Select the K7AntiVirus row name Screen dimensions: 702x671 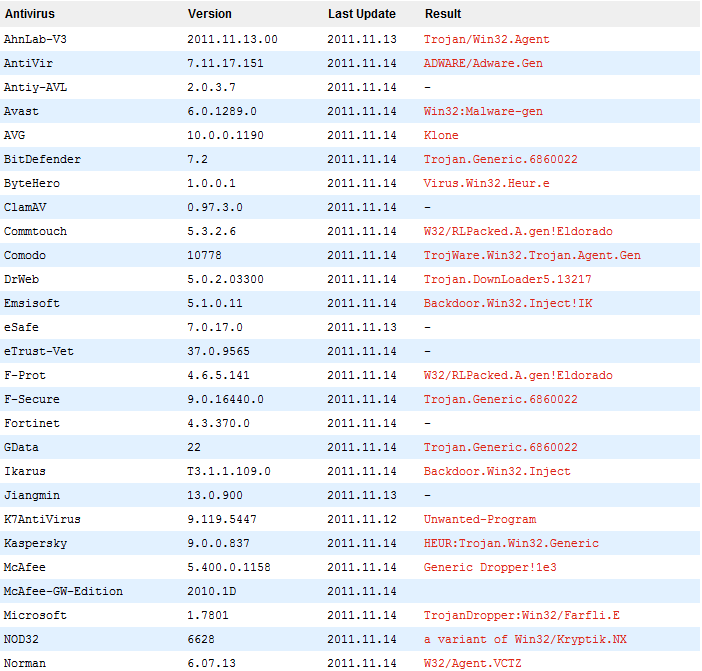point(42,520)
